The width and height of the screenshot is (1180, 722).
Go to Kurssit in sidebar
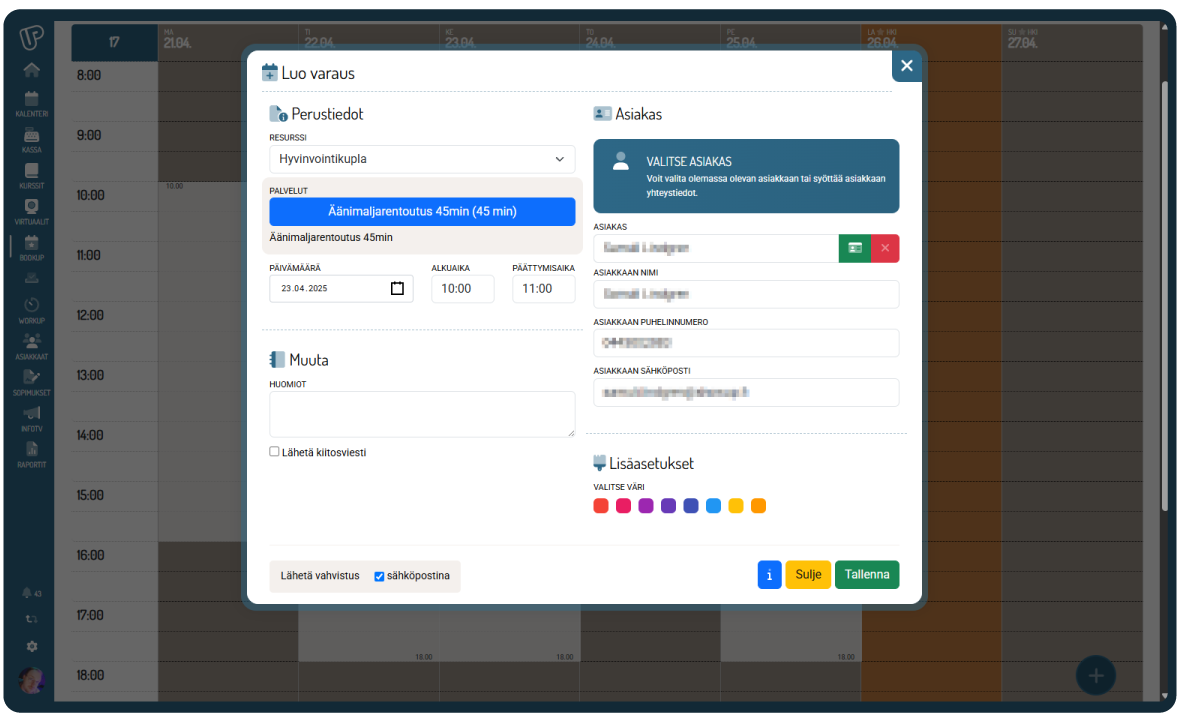(x=31, y=175)
